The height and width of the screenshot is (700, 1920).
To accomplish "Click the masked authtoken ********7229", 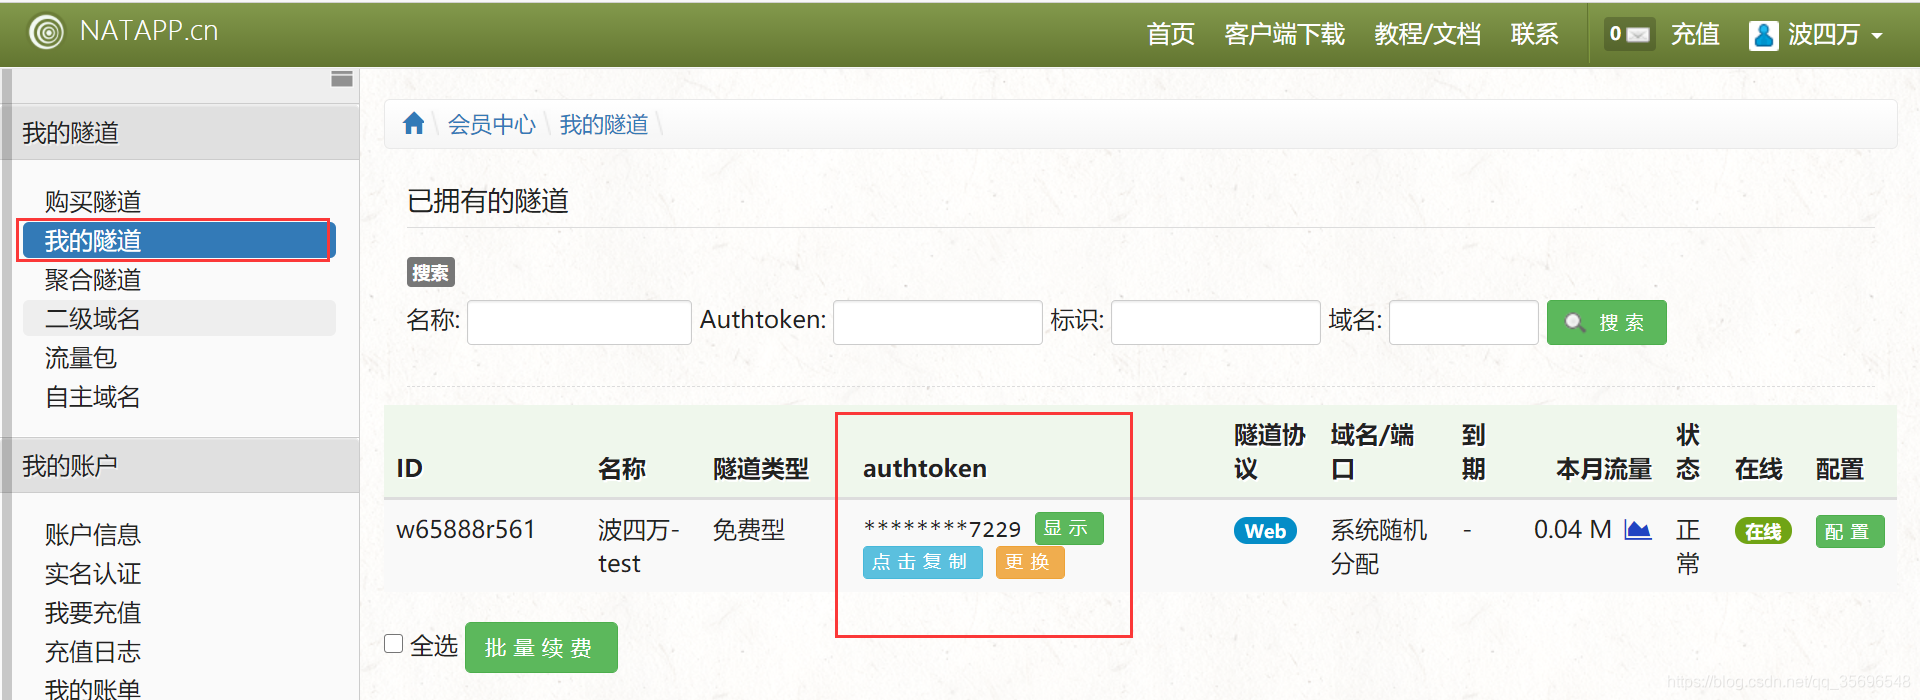I will coord(942,529).
